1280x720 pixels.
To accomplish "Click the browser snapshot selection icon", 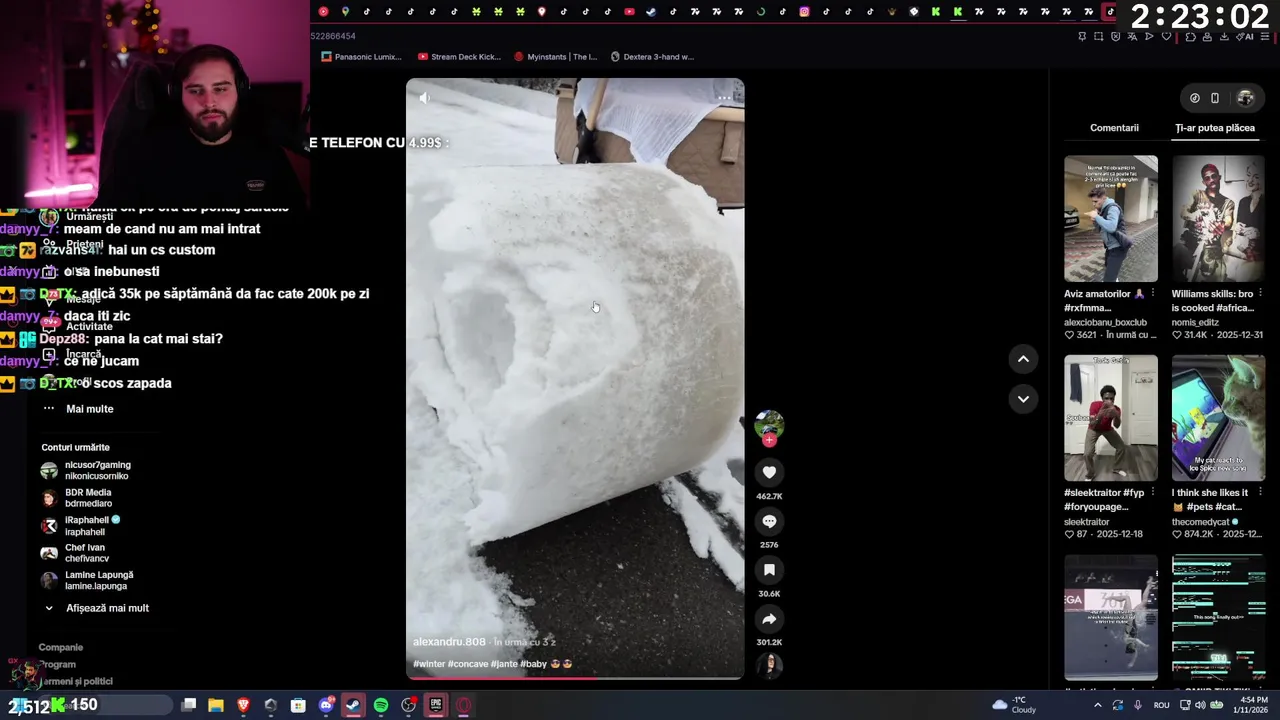I will click(1099, 37).
